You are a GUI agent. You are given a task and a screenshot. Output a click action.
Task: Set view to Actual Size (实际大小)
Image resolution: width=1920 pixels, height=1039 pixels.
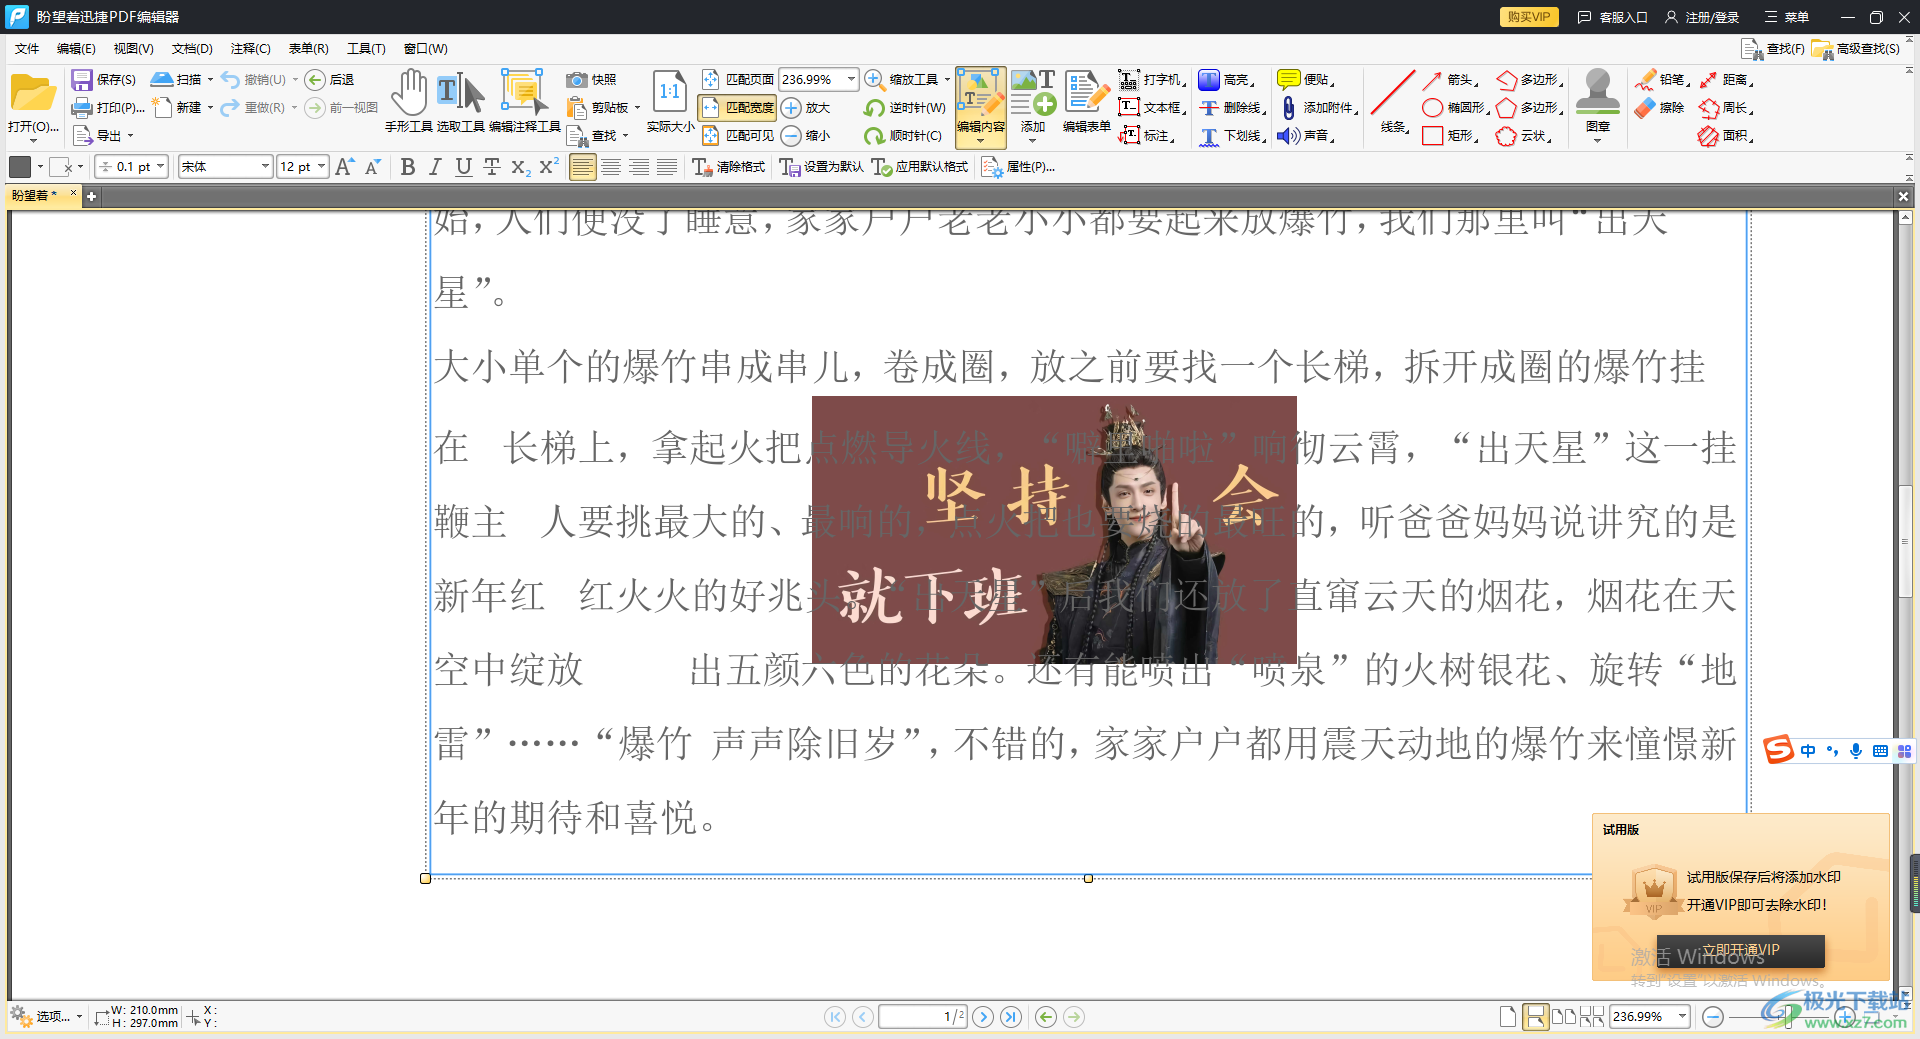click(x=669, y=101)
